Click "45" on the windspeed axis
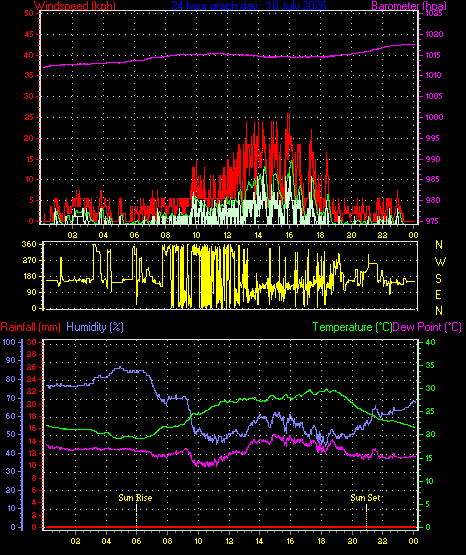466x555 pixels. (x=29, y=34)
